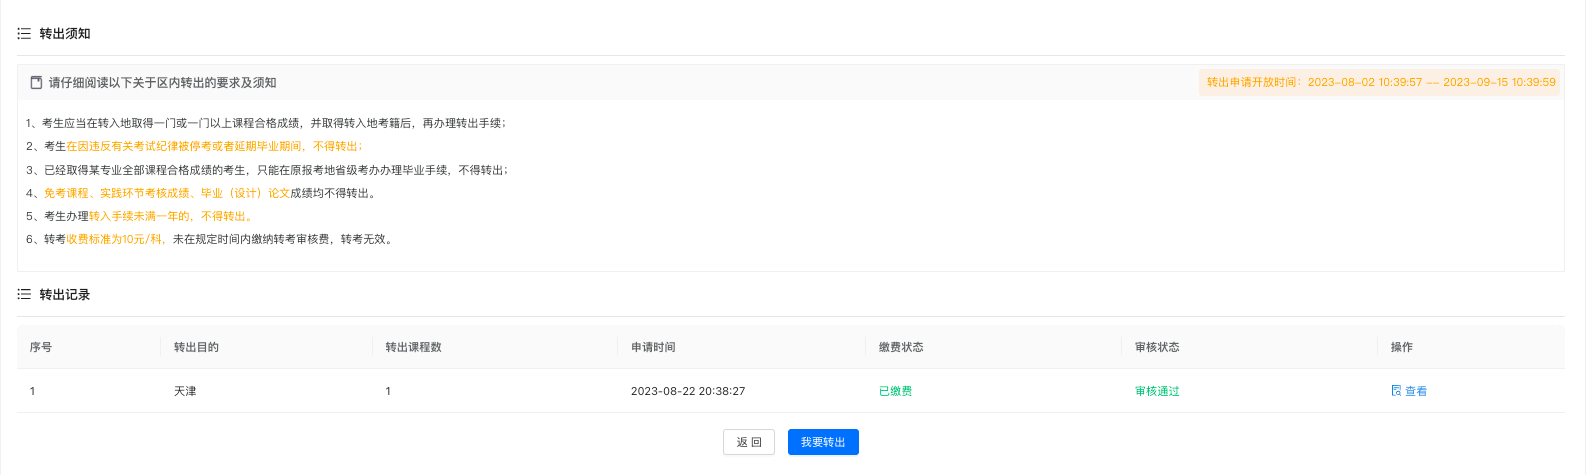The image size is (1586, 475).
Task: Click the 转出课程数 column header
Action: click(x=413, y=347)
